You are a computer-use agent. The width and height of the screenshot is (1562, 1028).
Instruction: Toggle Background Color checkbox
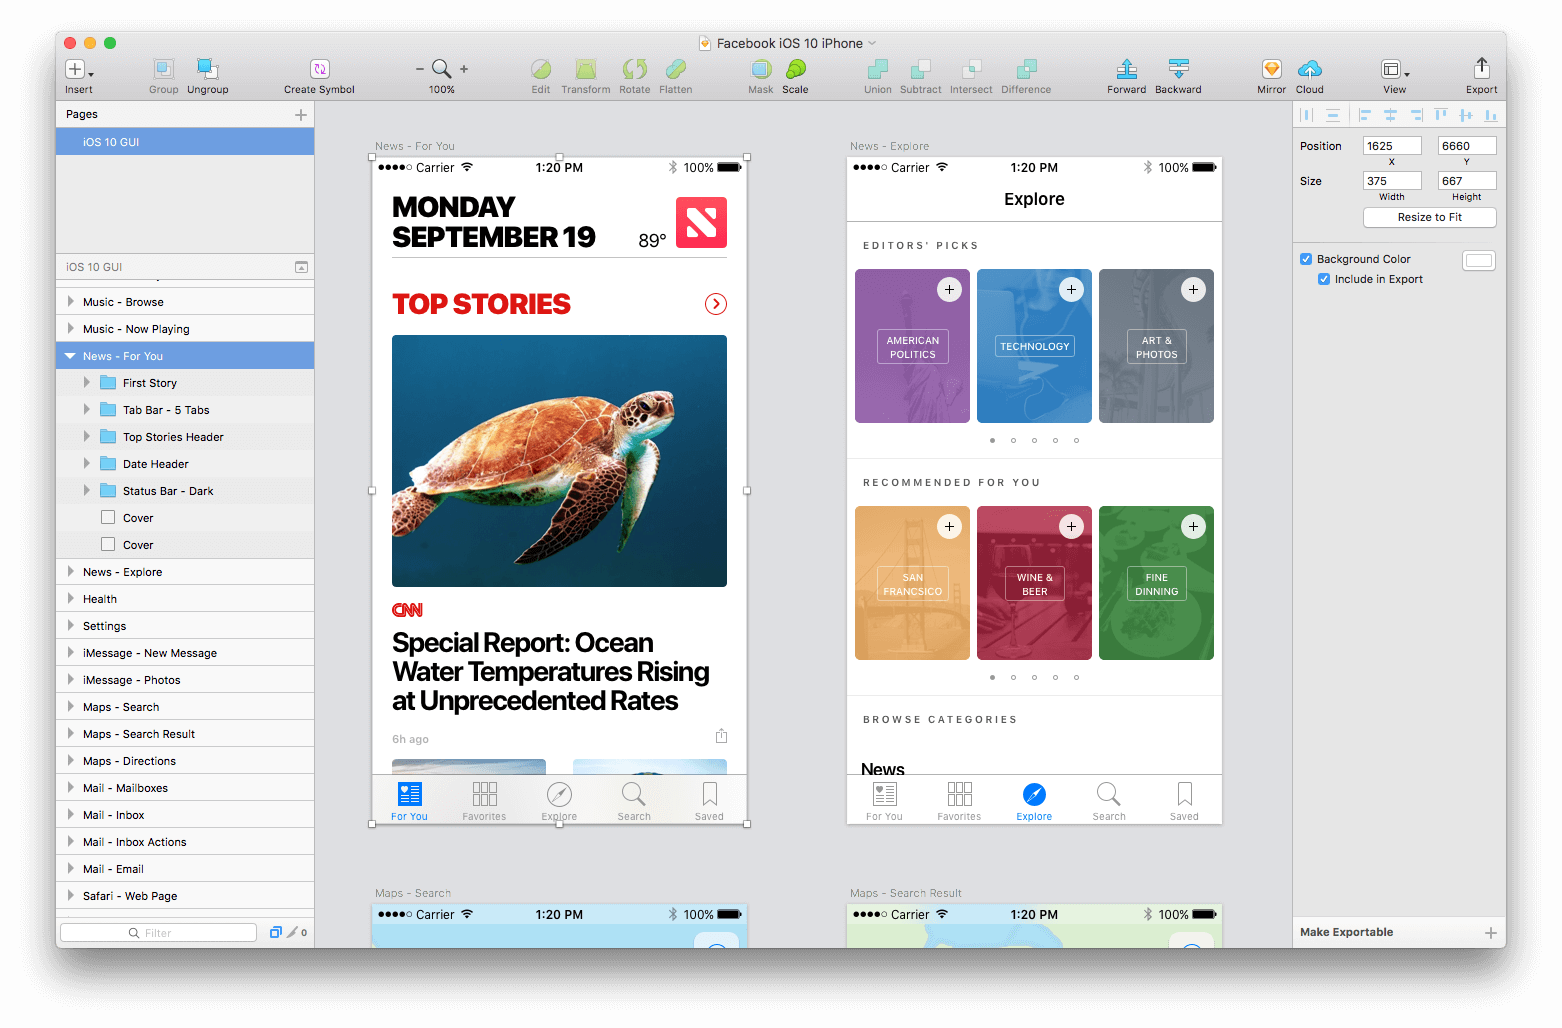tap(1306, 259)
